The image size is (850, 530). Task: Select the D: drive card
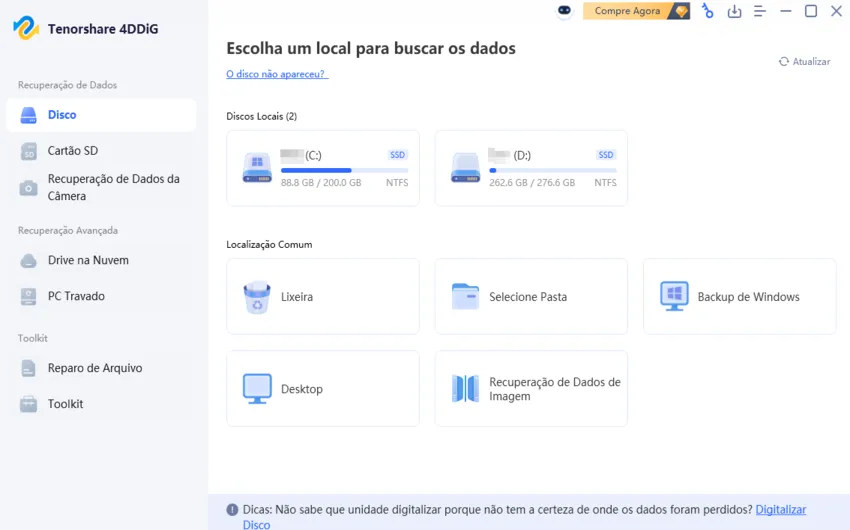531,168
